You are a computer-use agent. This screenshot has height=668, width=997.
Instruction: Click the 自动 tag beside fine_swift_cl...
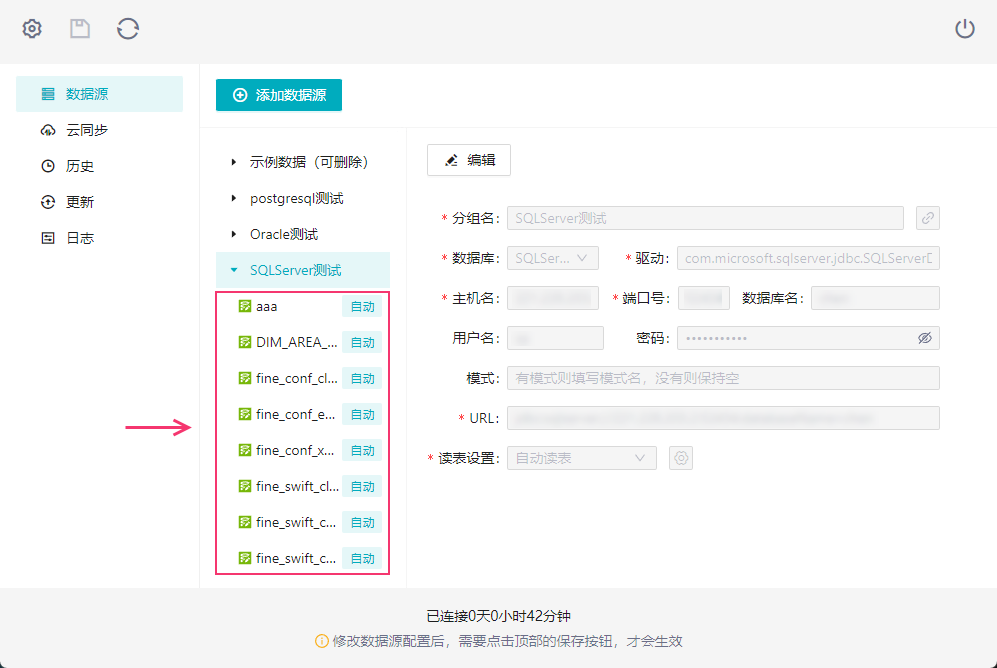[x=362, y=486]
